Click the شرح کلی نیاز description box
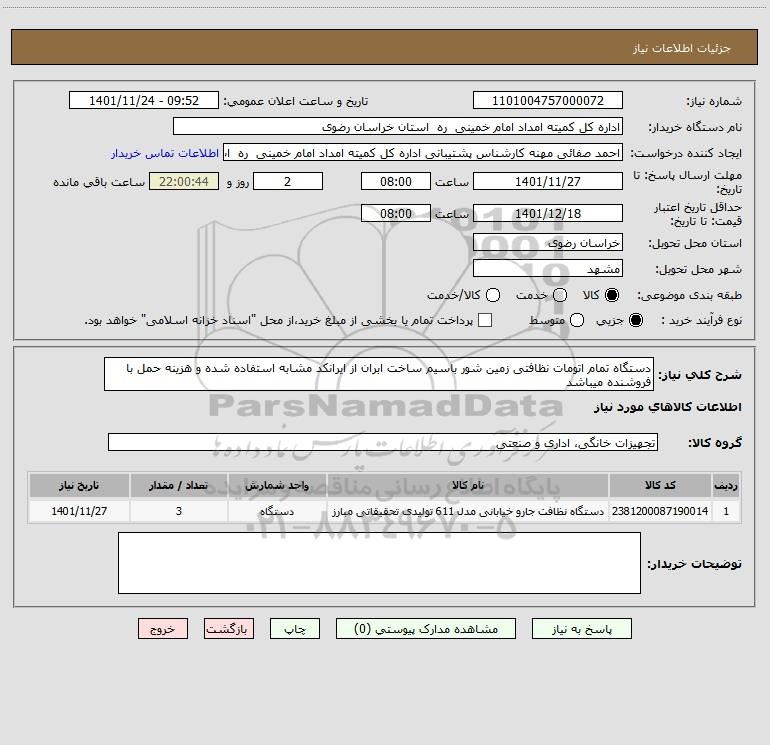 [379, 374]
